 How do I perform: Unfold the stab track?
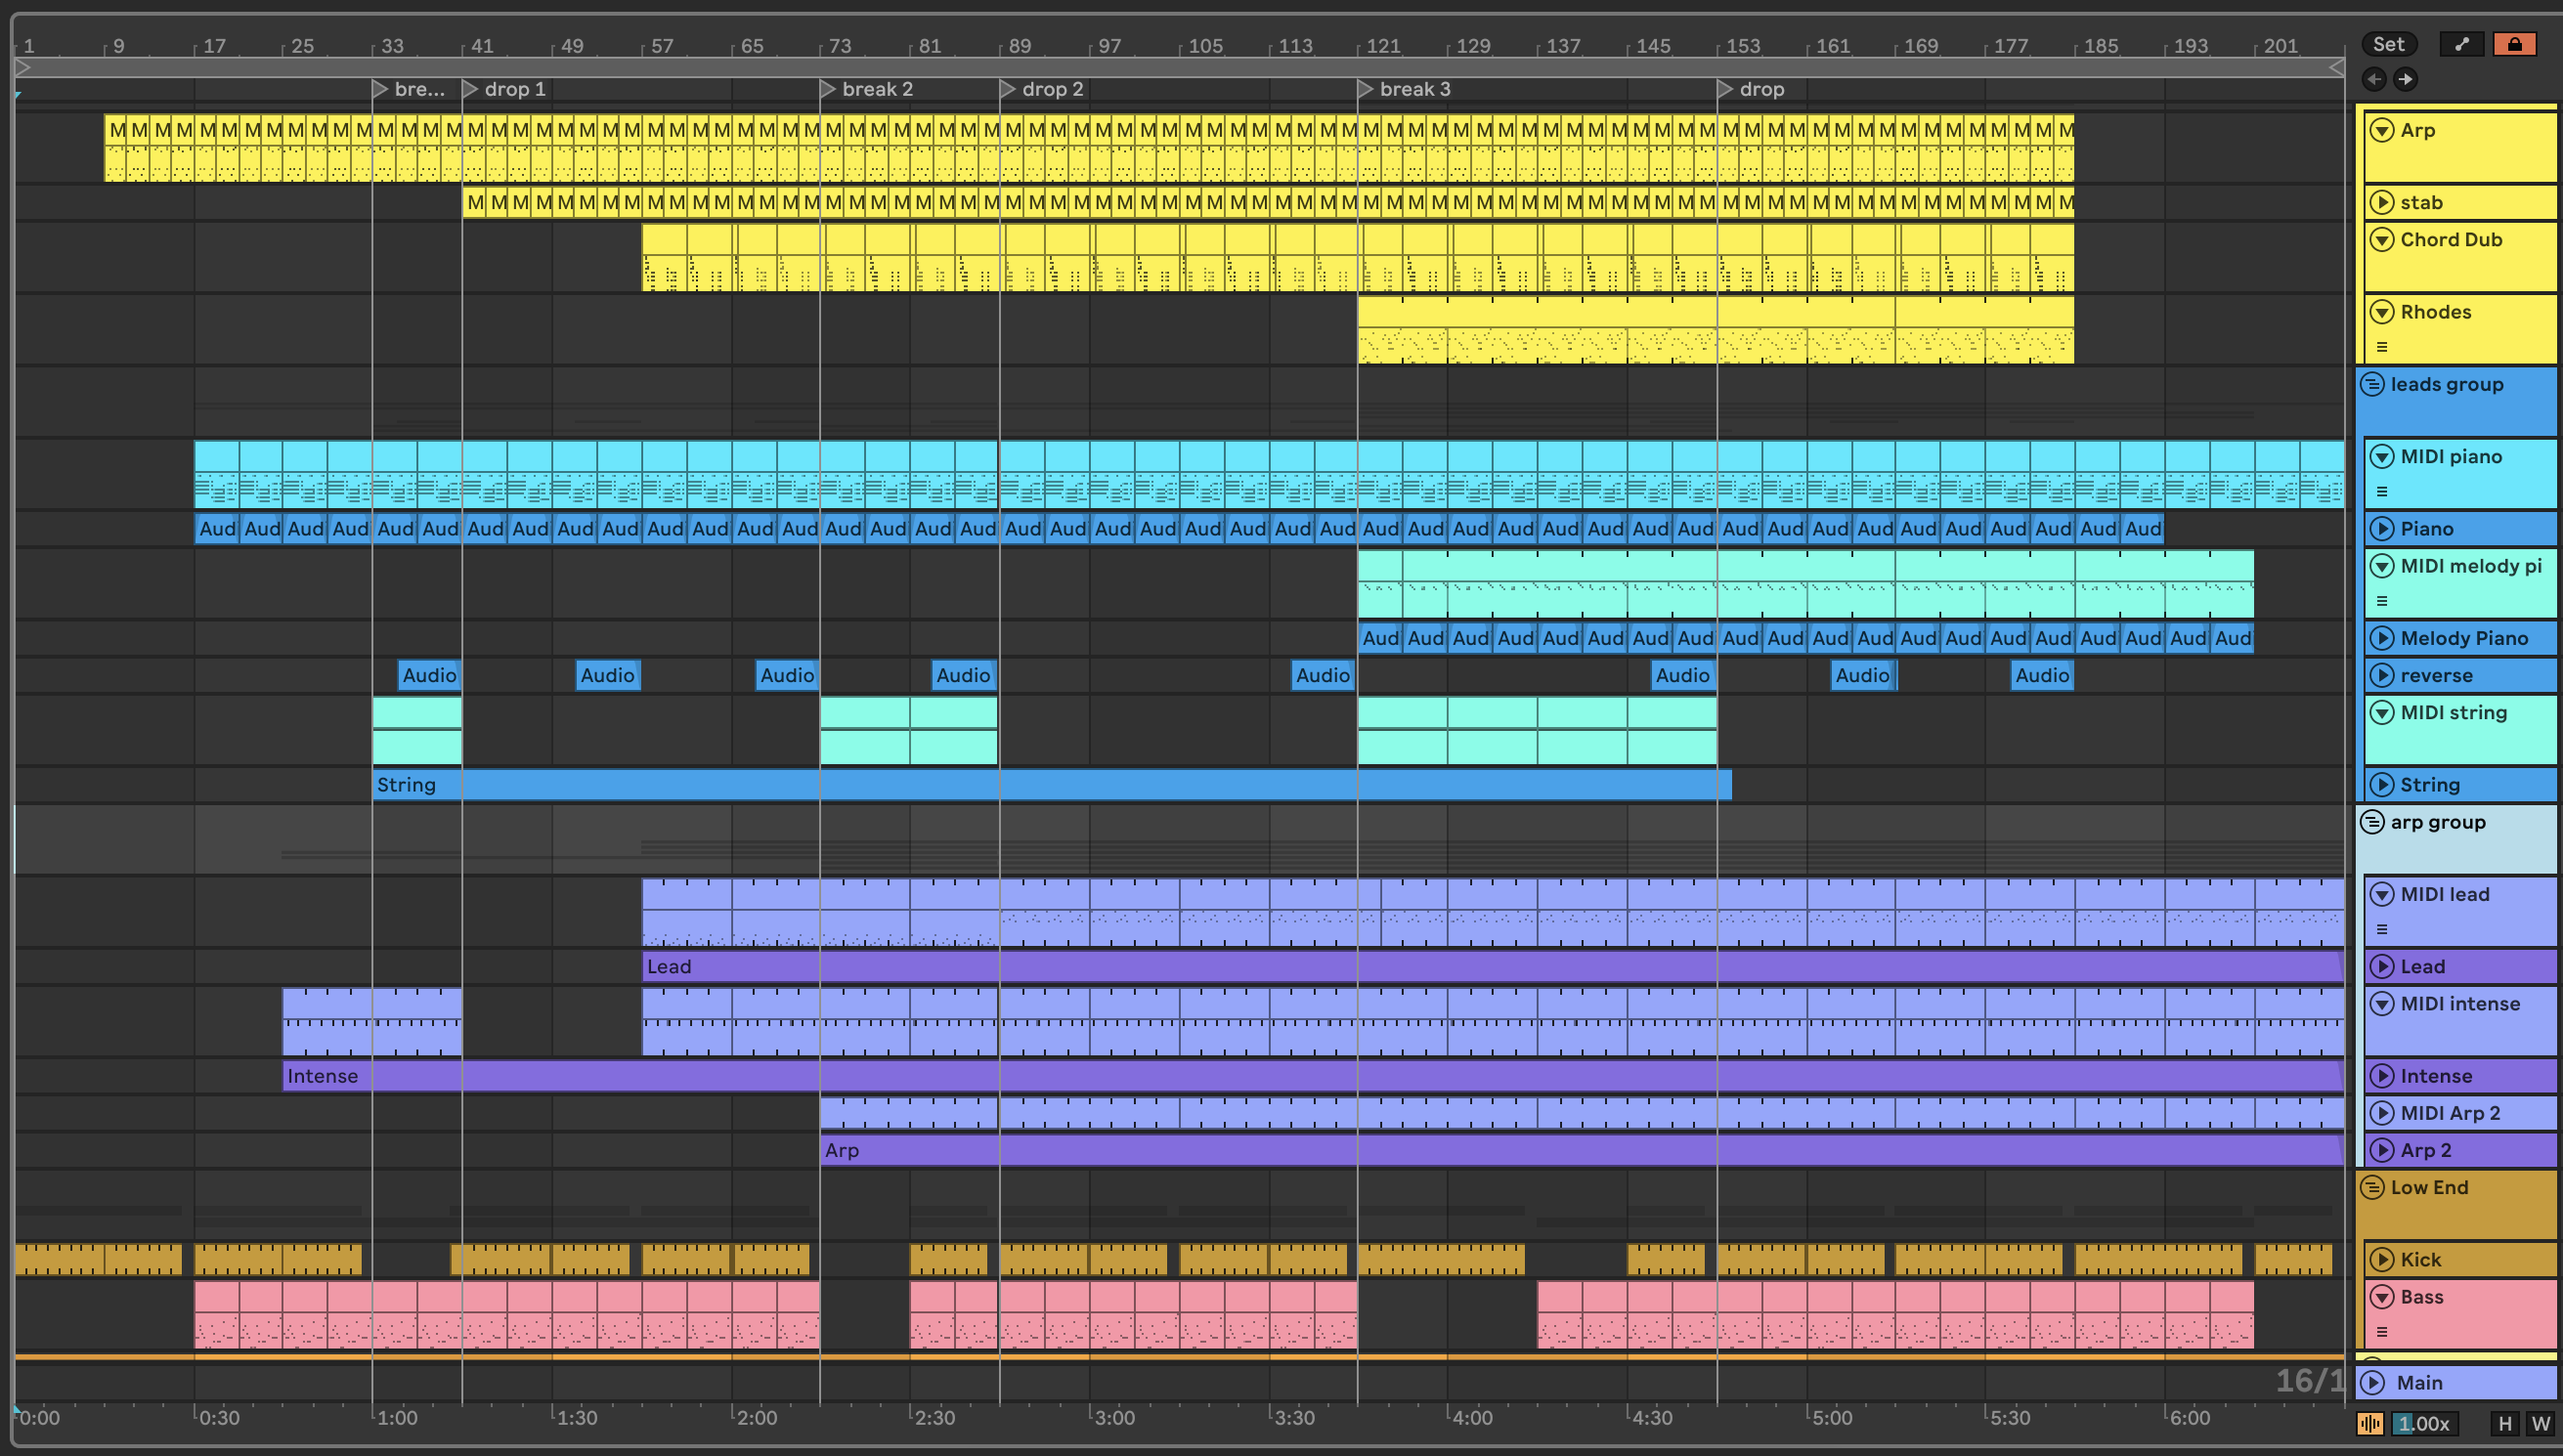[x=2382, y=203]
